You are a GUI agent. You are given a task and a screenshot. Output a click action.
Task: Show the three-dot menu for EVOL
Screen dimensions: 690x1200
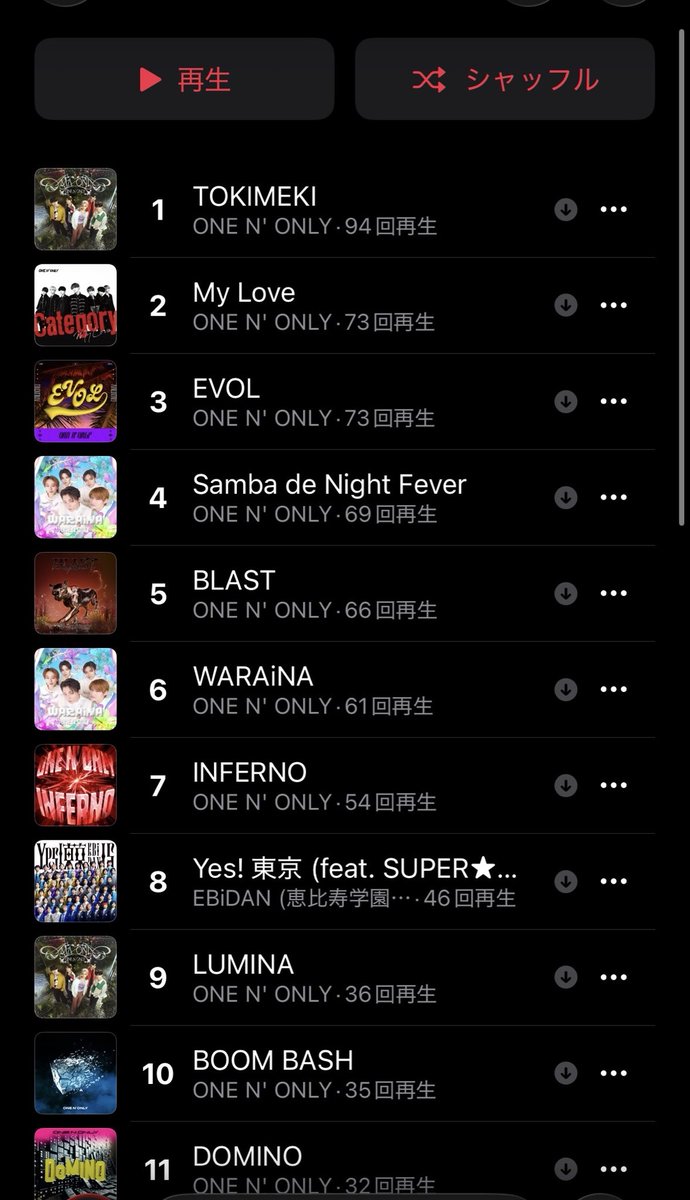(x=613, y=401)
